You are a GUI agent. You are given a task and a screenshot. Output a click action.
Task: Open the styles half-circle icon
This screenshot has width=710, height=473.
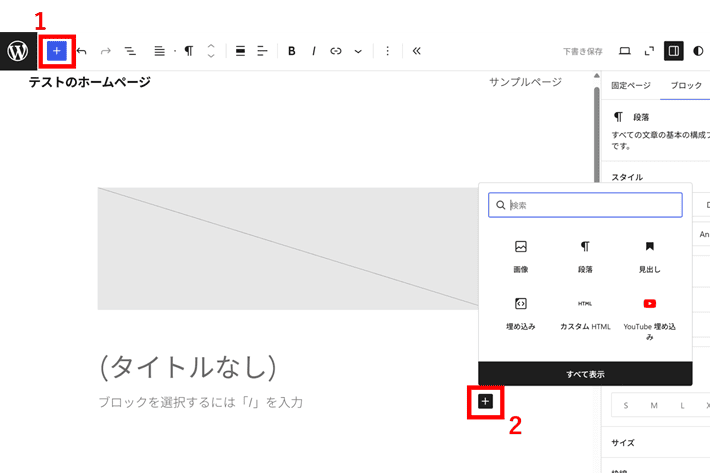point(698,51)
